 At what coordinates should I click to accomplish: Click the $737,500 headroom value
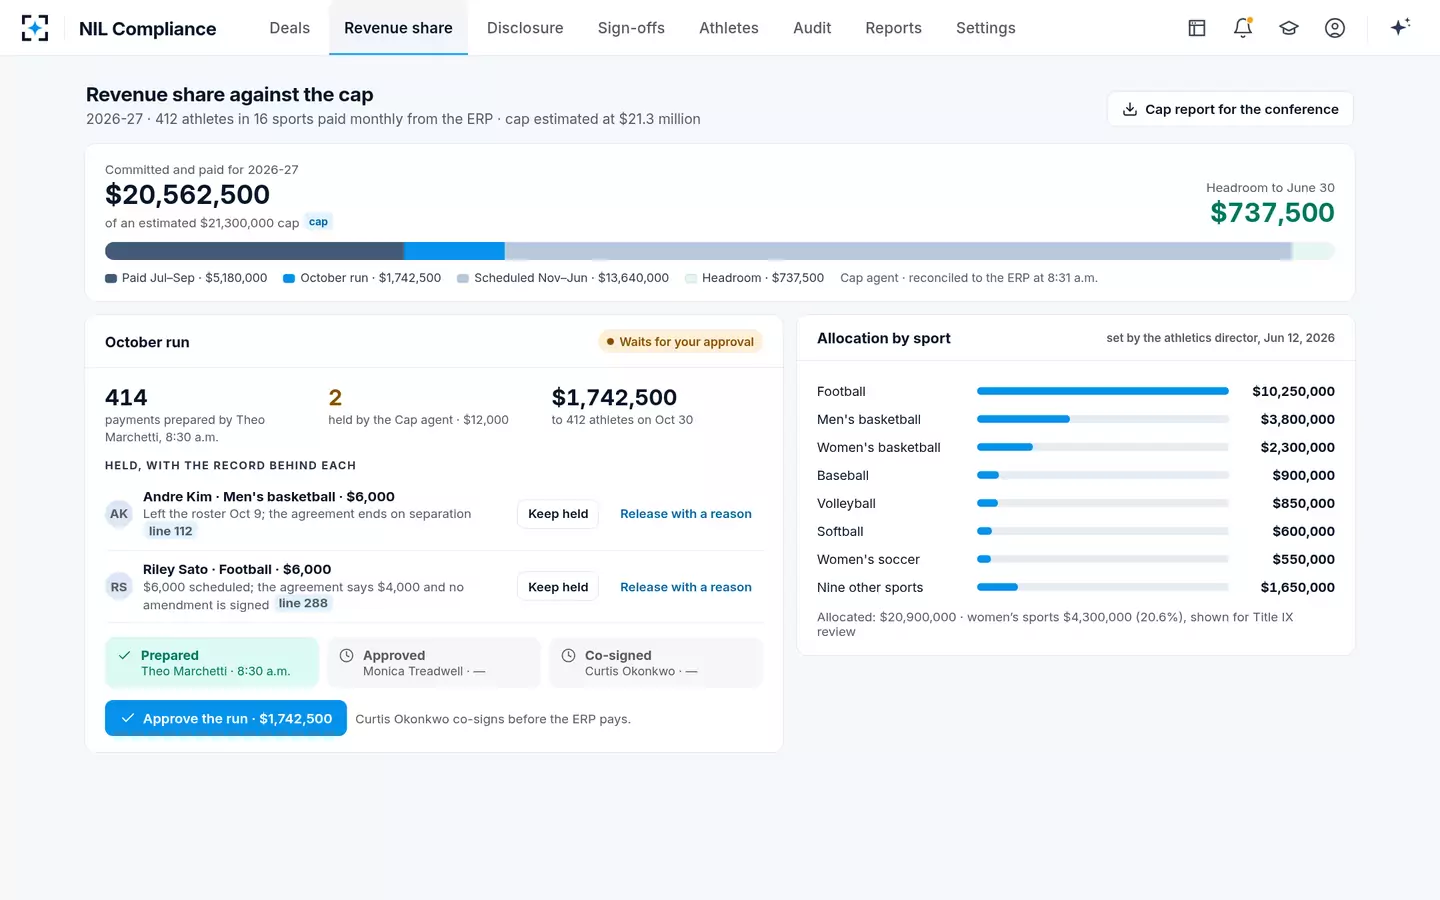pos(1272,212)
